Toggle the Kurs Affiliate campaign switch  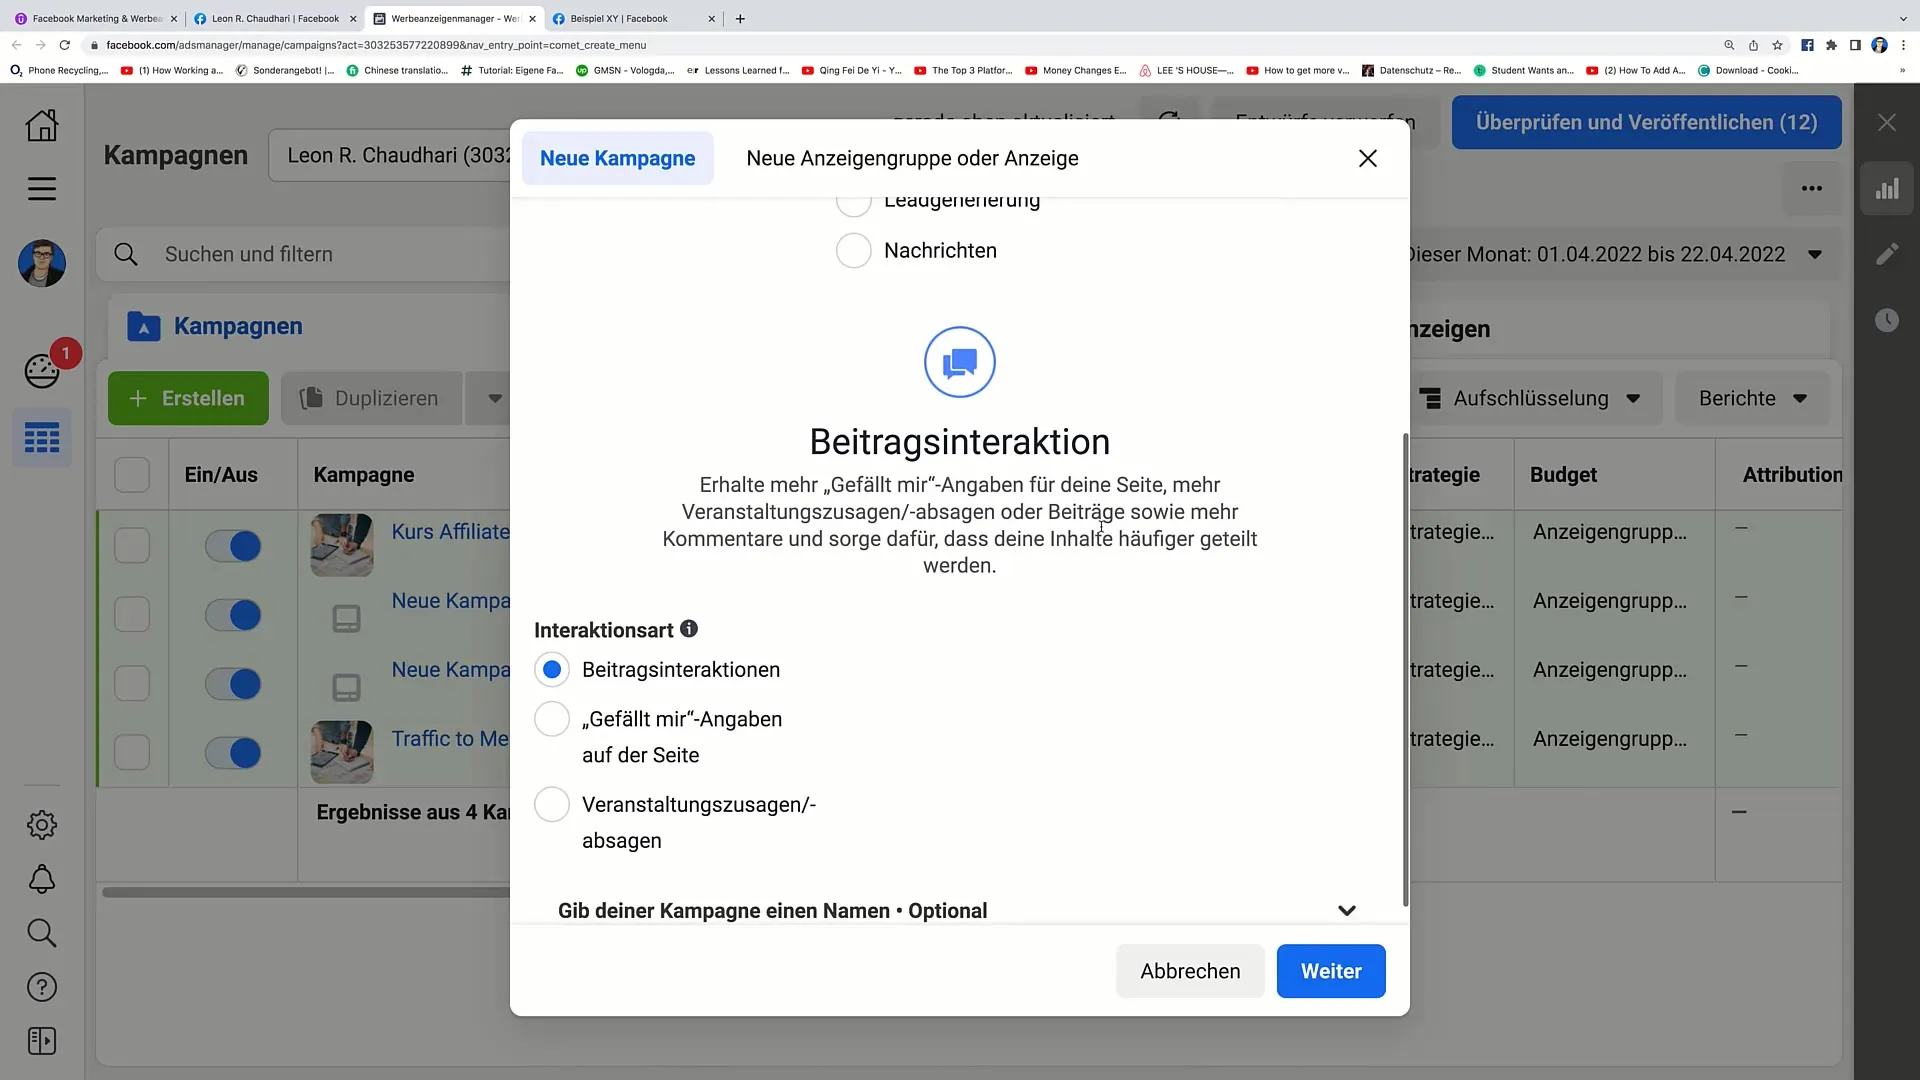coord(233,546)
